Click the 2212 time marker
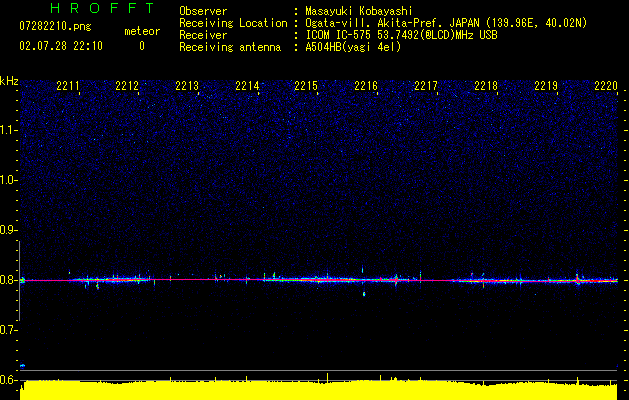This screenshot has height=400, width=629. 127,86
